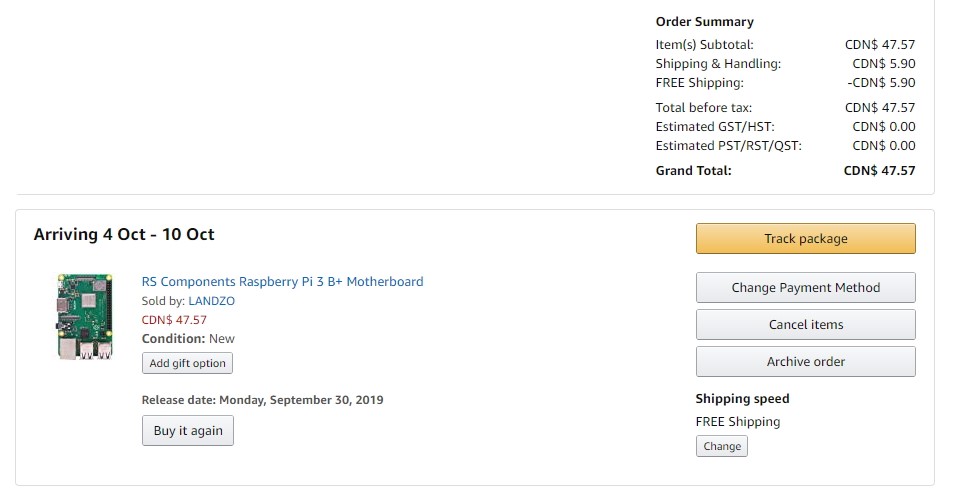Select the Grand Total amount

pos(879,171)
